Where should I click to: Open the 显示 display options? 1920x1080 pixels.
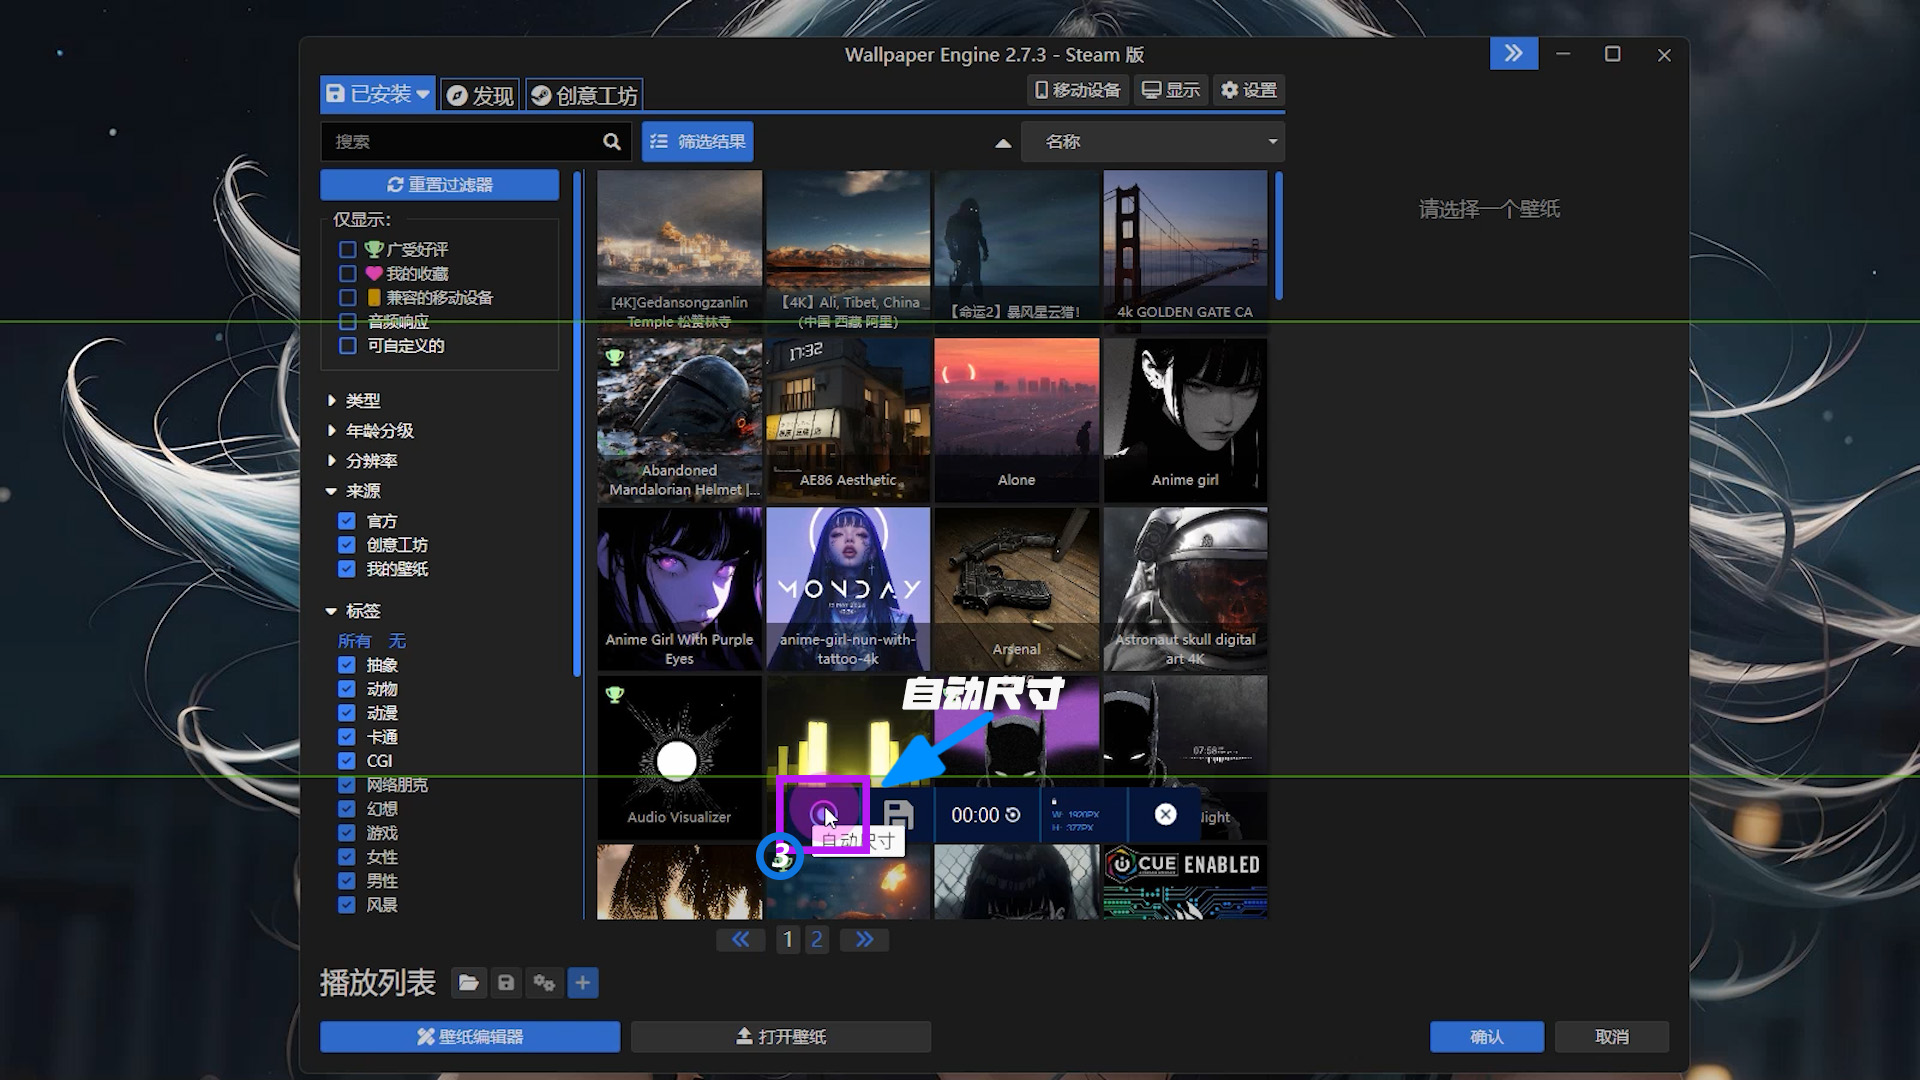coord(1171,90)
